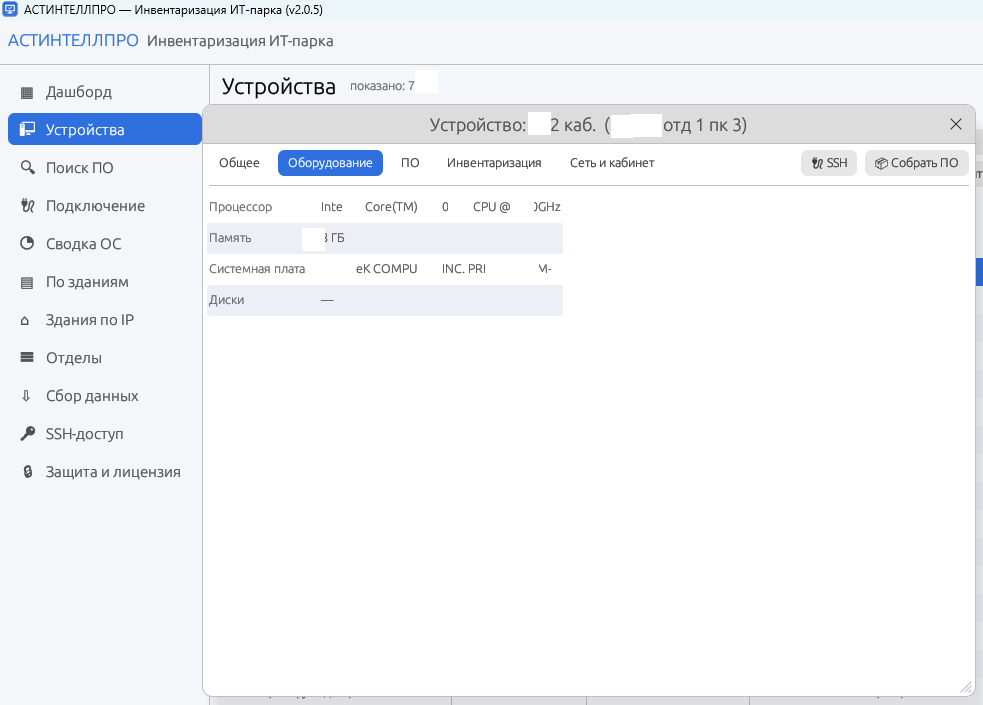
Task: Go to the Здания по IP section
Action: (x=105, y=320)
